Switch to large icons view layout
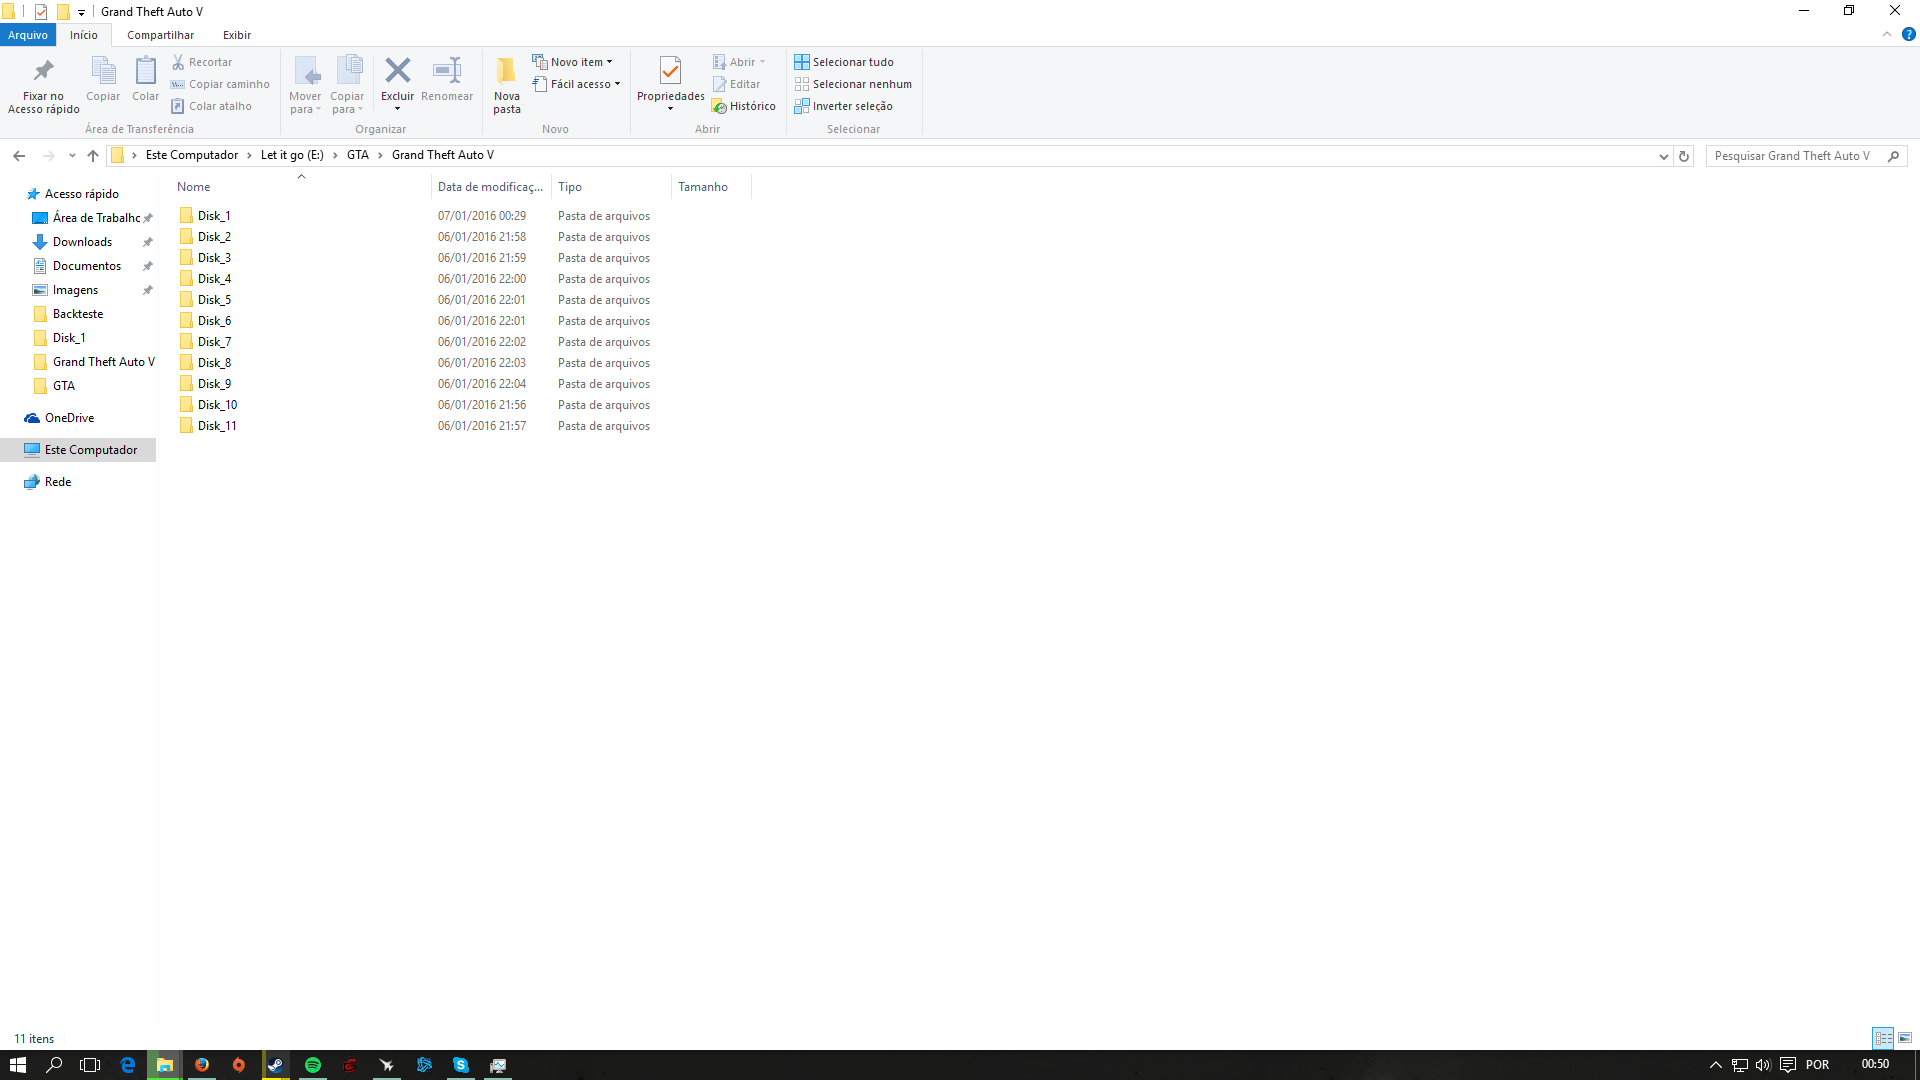 click(1905, 1038)
